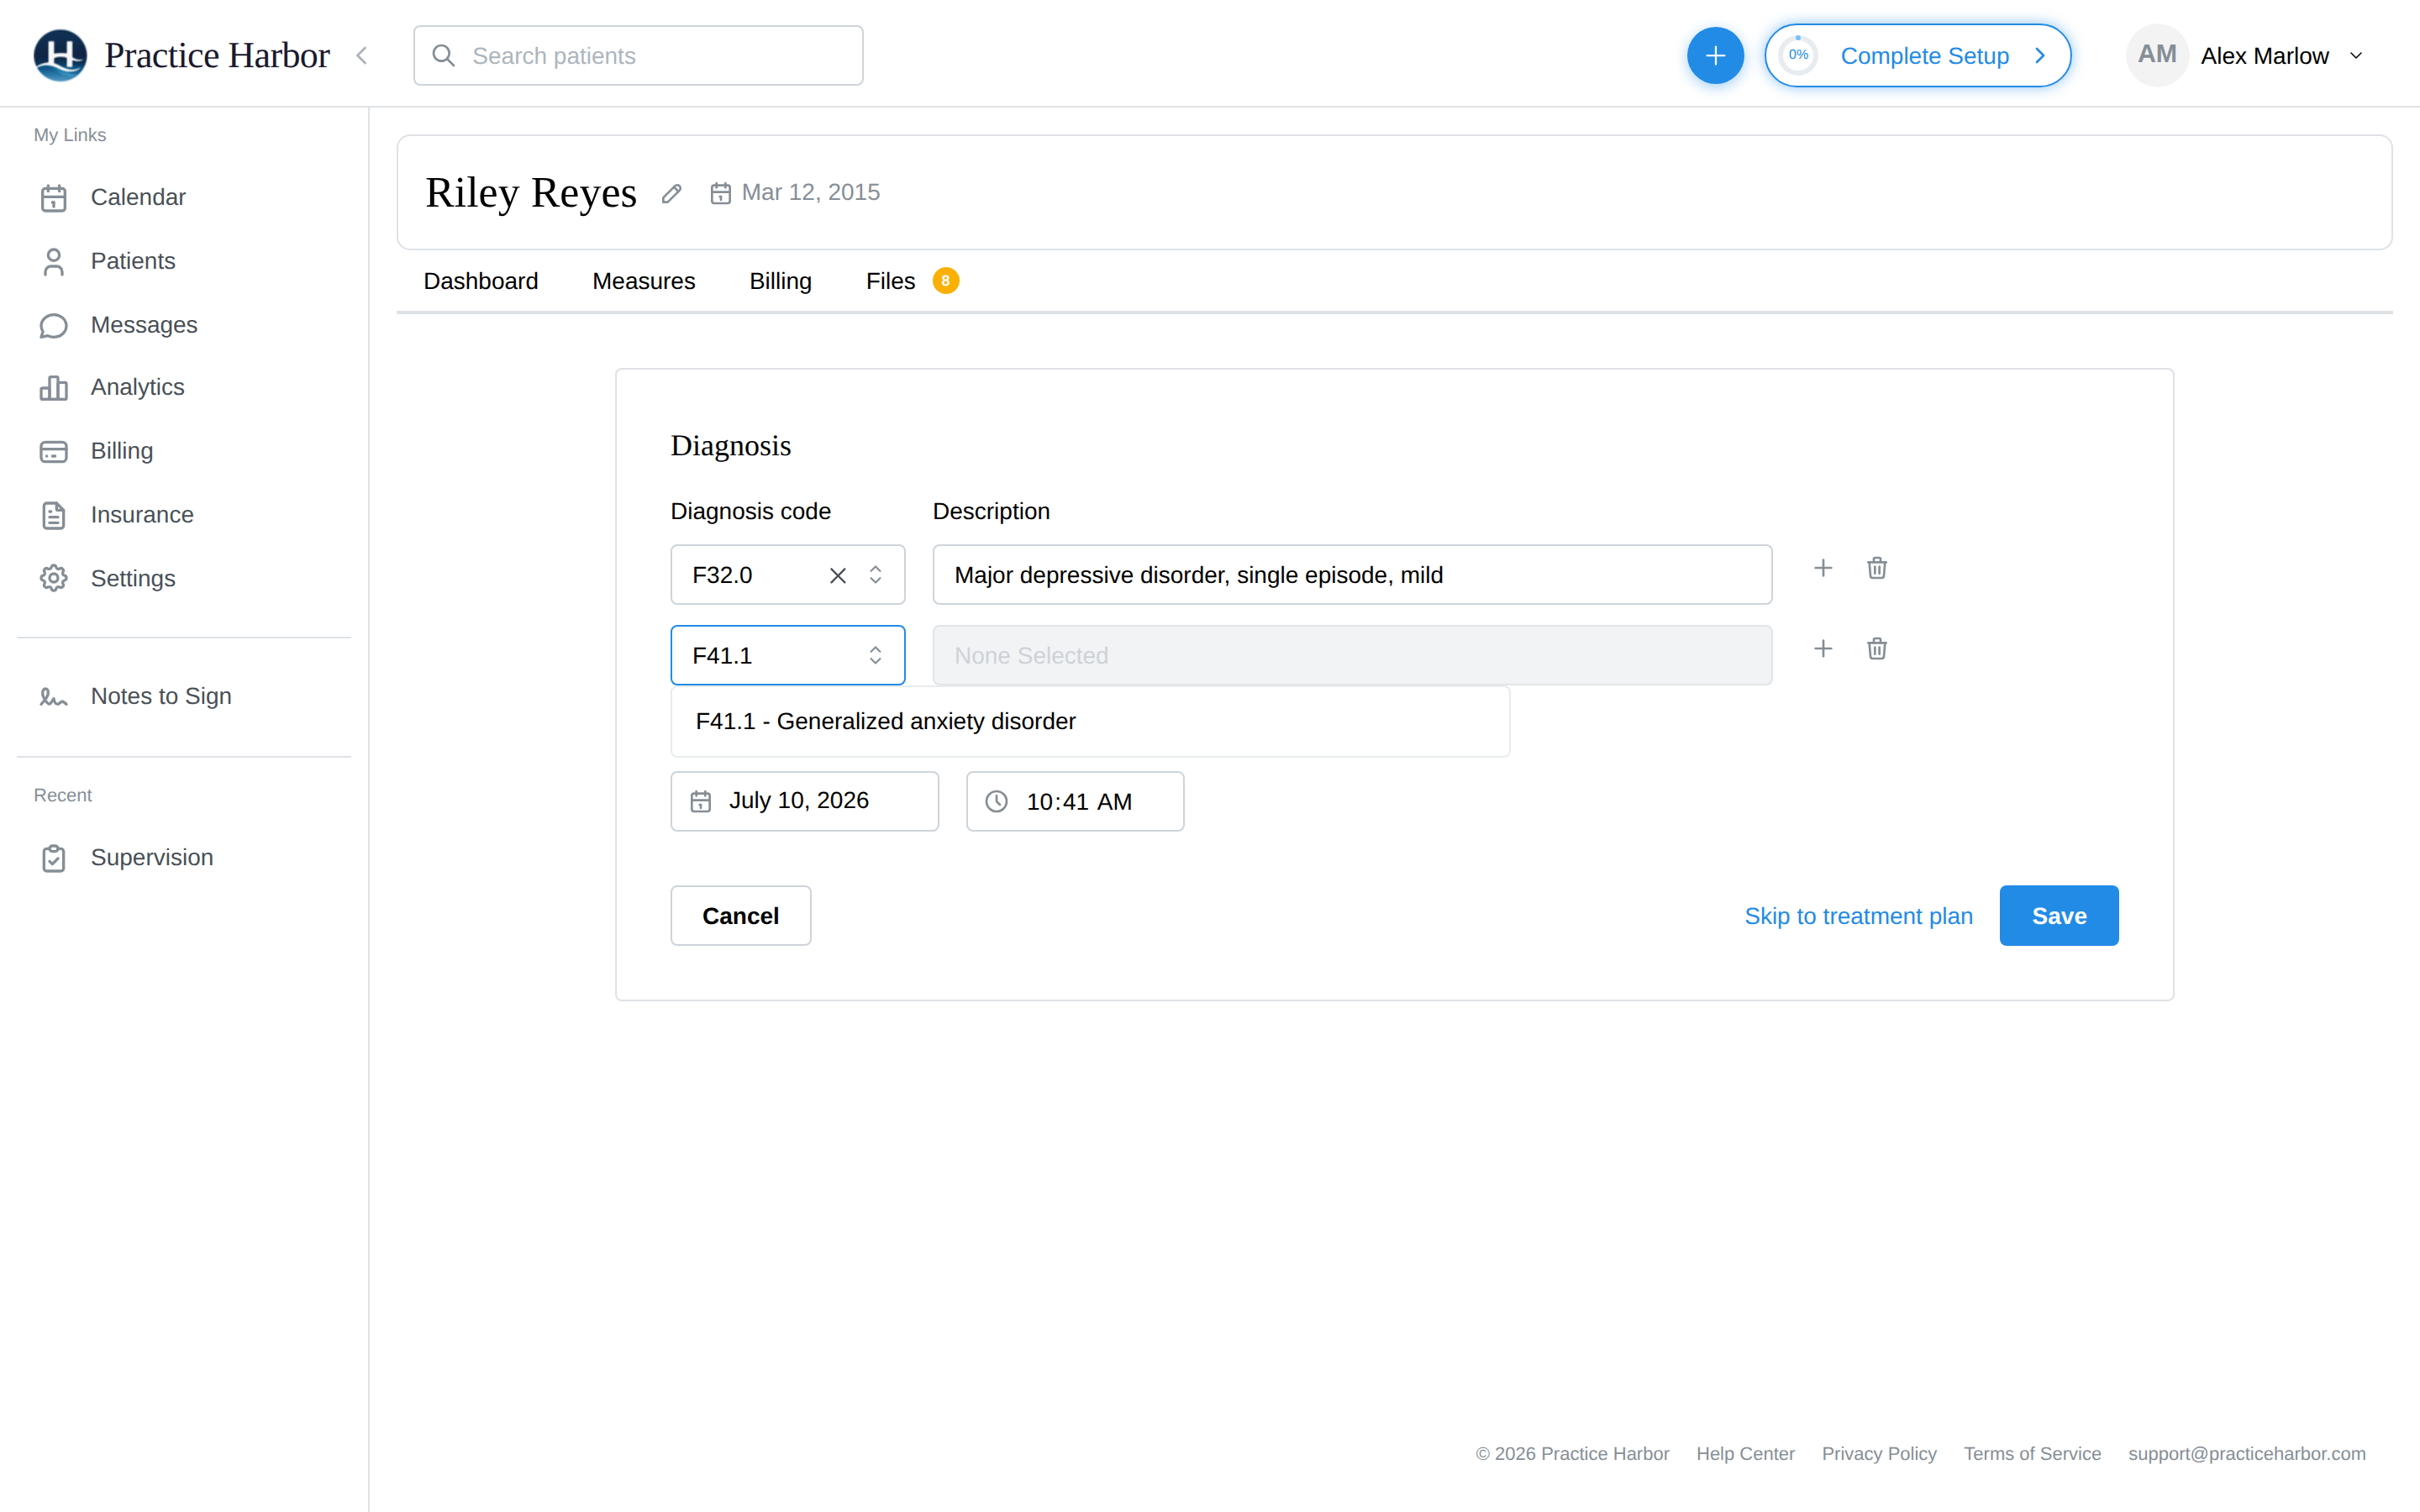Switch to the Dashboard tab
The image size is (2420, 1512).
click(481, 281)
